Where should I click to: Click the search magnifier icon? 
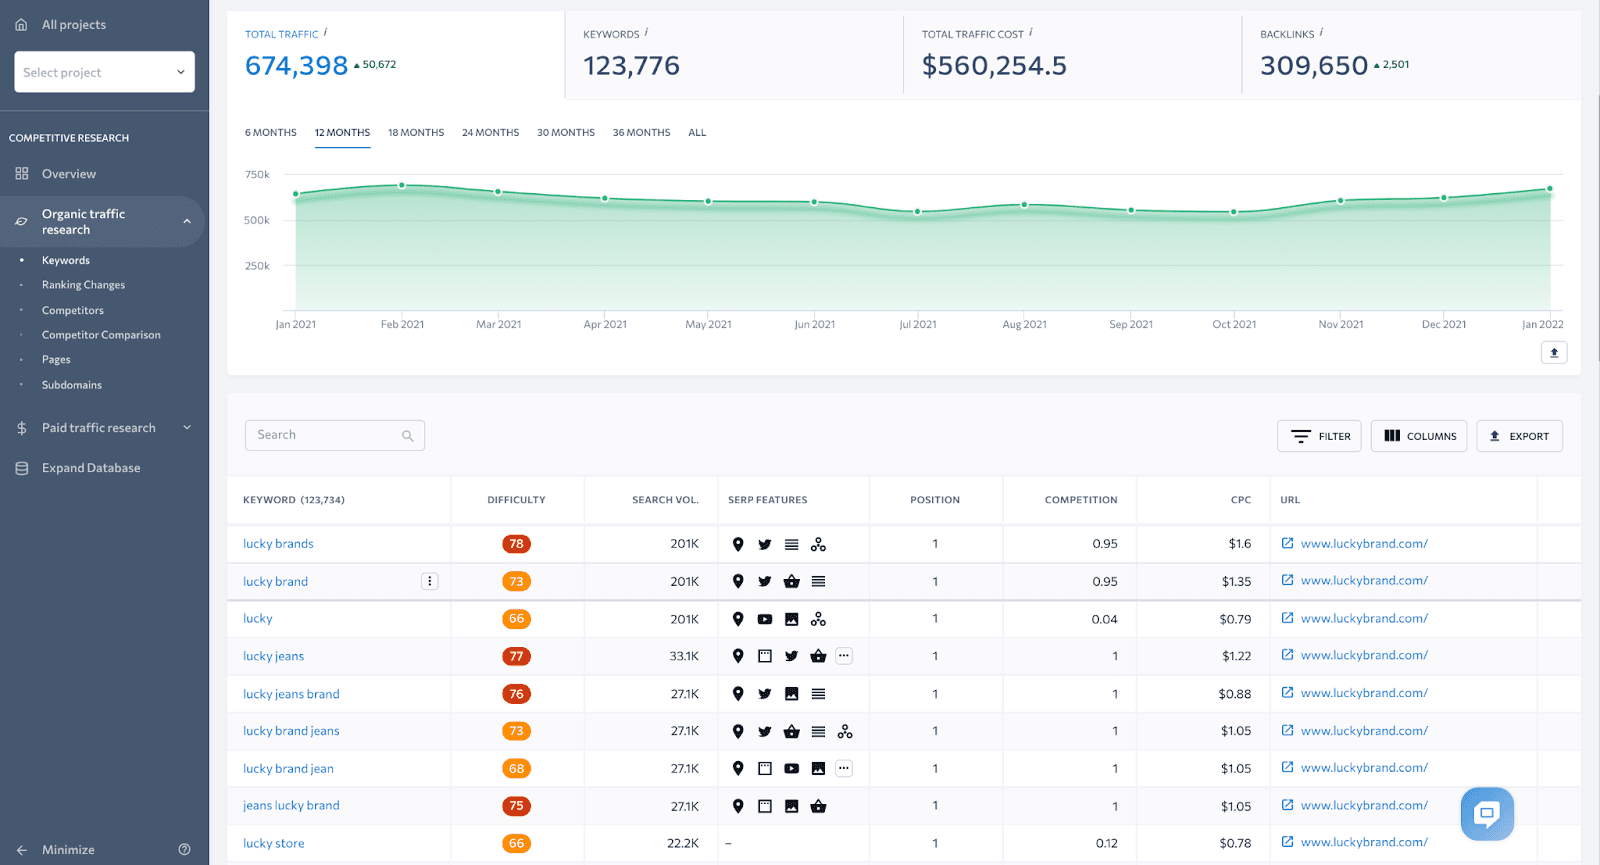(x=408, y=436)
